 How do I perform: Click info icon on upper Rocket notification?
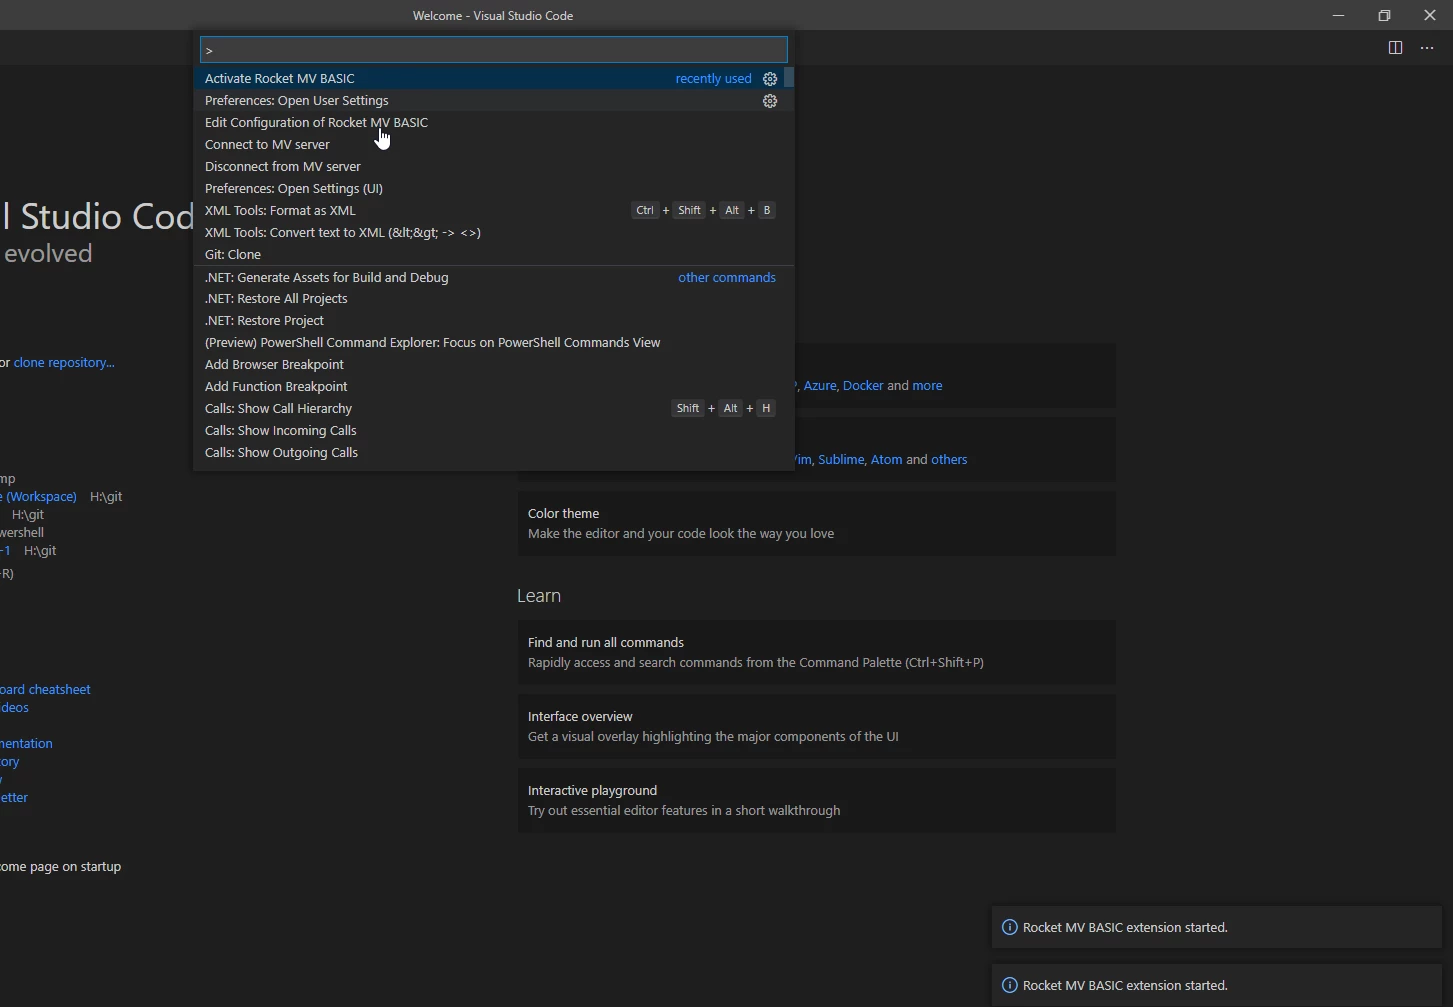click(x=1009, y=927)
